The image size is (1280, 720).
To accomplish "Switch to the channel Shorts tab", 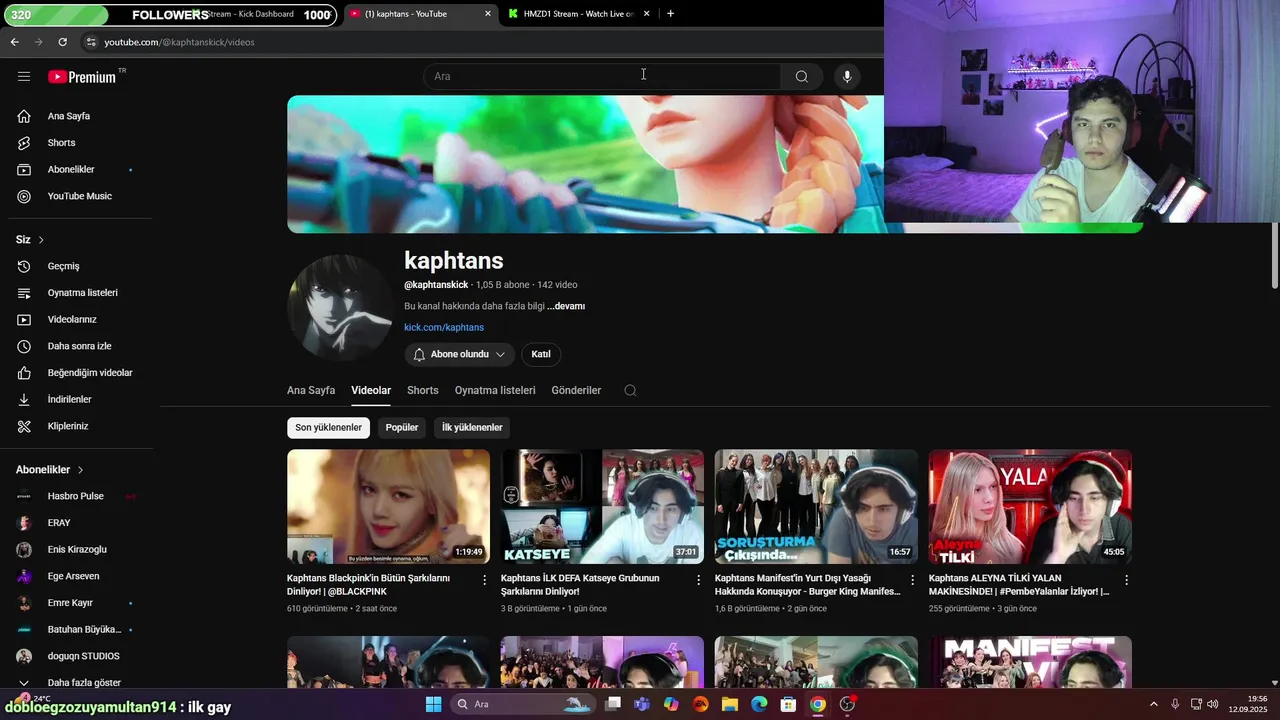I will click(x=423, y=390).
